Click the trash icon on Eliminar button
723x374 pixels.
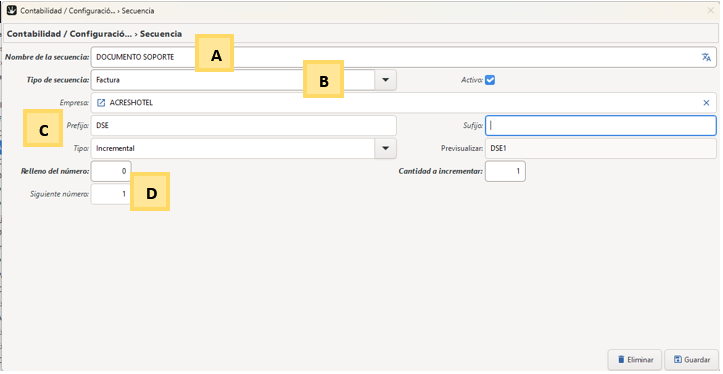[x=621, y=359]
